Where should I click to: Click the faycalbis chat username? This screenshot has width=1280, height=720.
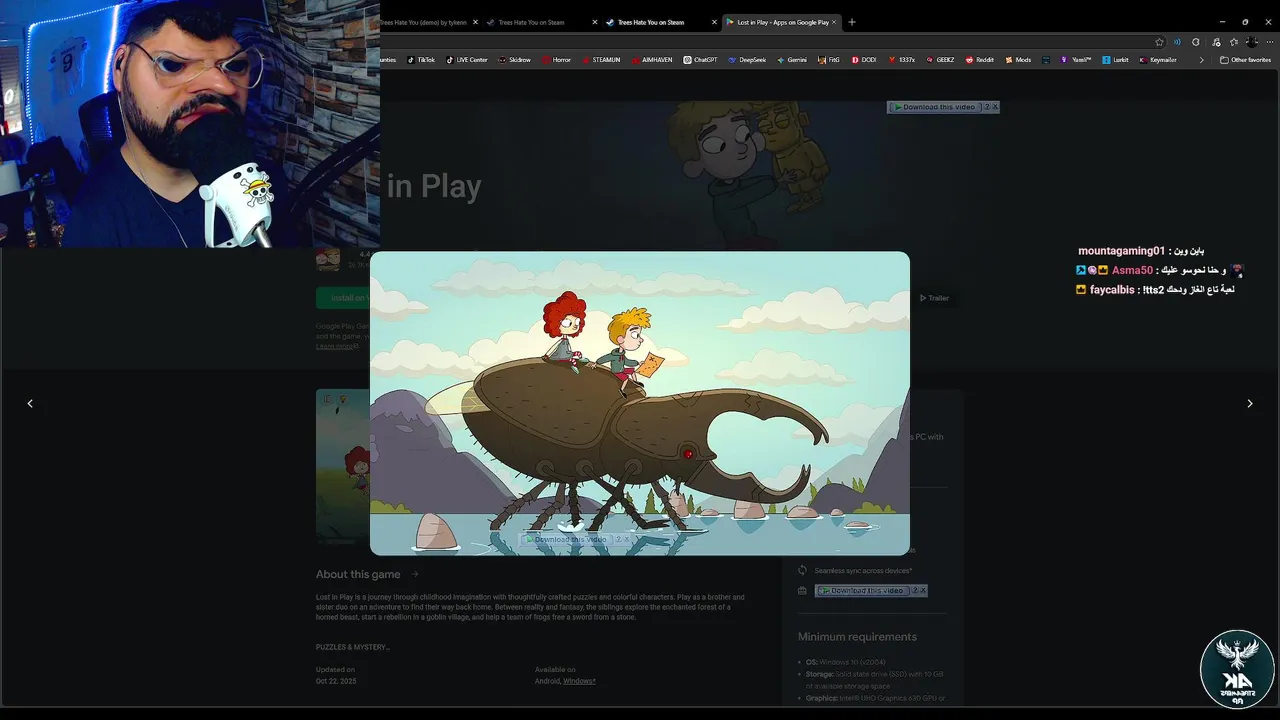click(x=1112, y=290)
